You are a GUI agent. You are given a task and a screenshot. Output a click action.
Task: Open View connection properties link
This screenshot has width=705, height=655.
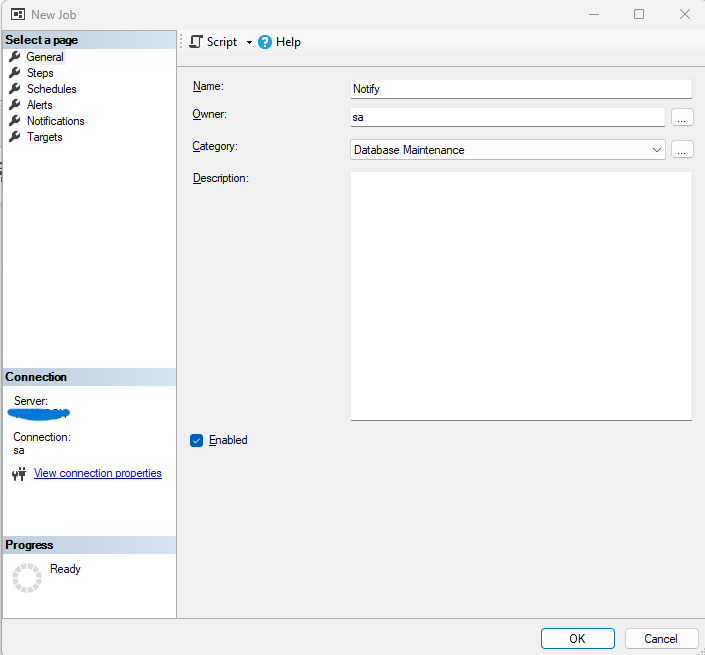(x=97, y=473)
